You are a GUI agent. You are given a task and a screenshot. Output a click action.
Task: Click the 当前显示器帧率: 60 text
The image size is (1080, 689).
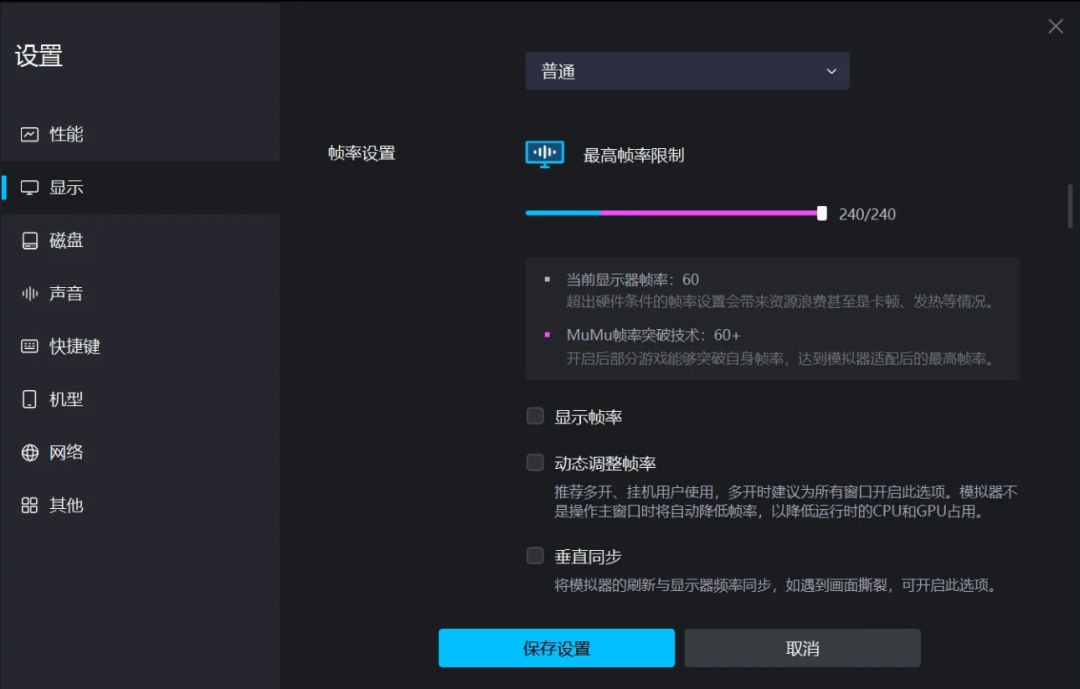(632, 279)
